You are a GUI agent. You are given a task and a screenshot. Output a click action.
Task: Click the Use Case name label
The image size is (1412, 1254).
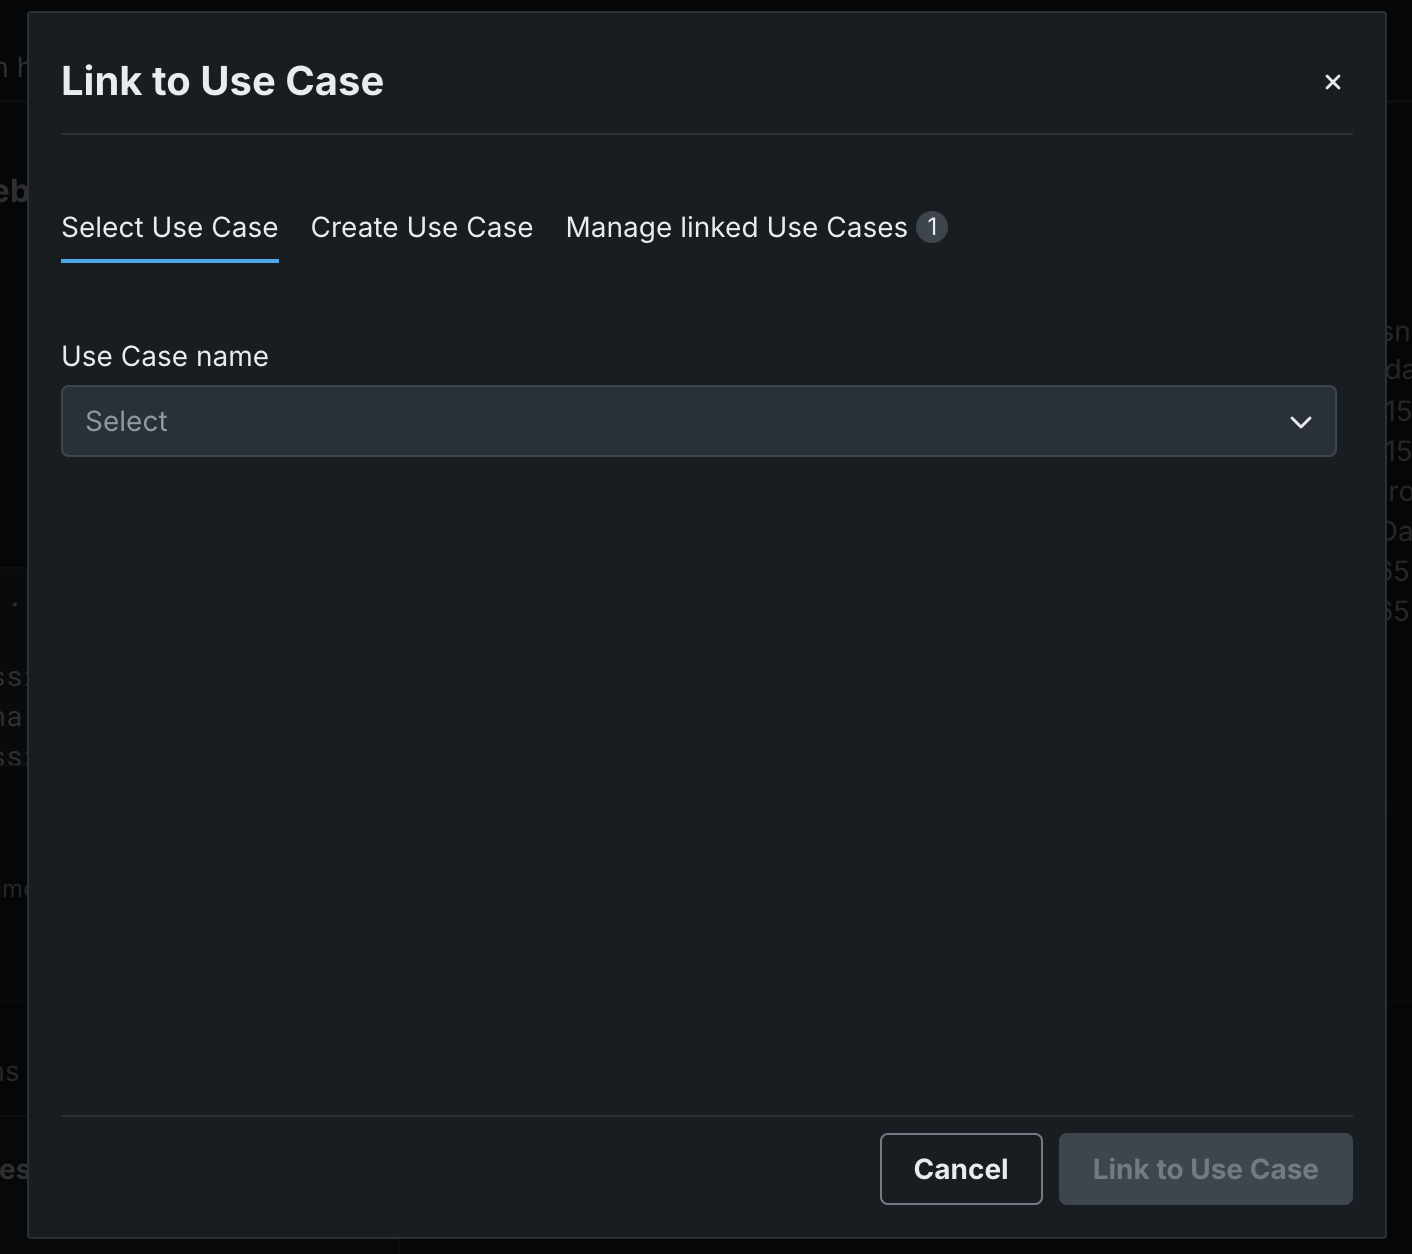pos(165,357)
